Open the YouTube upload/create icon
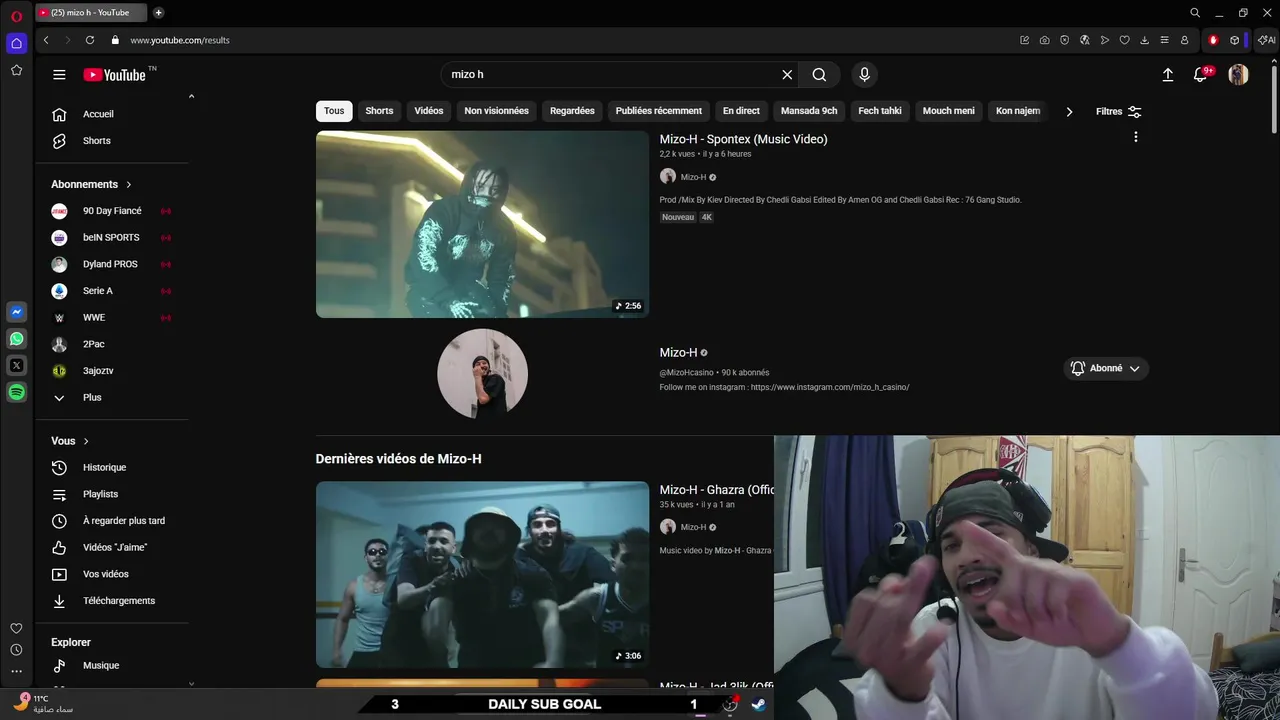 (1167, 75)
